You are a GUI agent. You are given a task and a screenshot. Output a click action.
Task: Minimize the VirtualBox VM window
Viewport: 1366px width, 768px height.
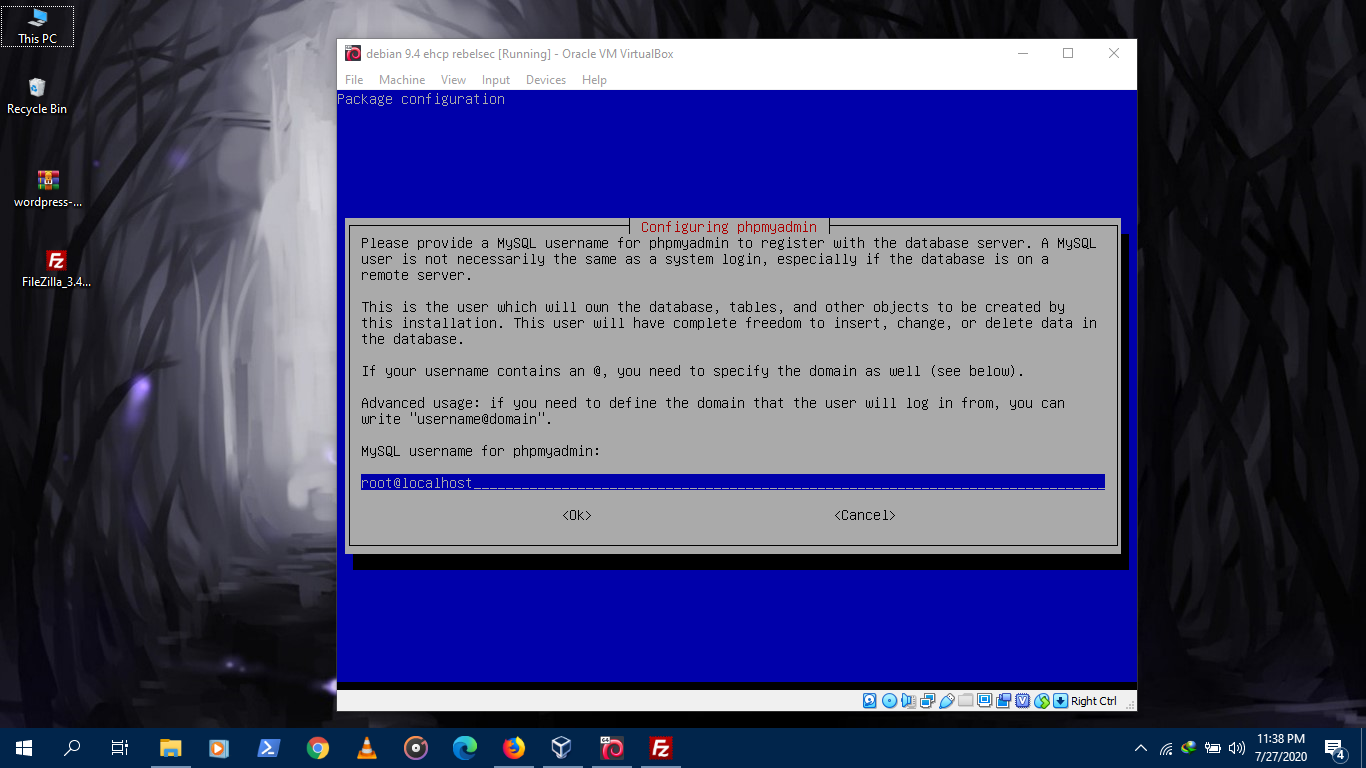[x=1022, y=54]
